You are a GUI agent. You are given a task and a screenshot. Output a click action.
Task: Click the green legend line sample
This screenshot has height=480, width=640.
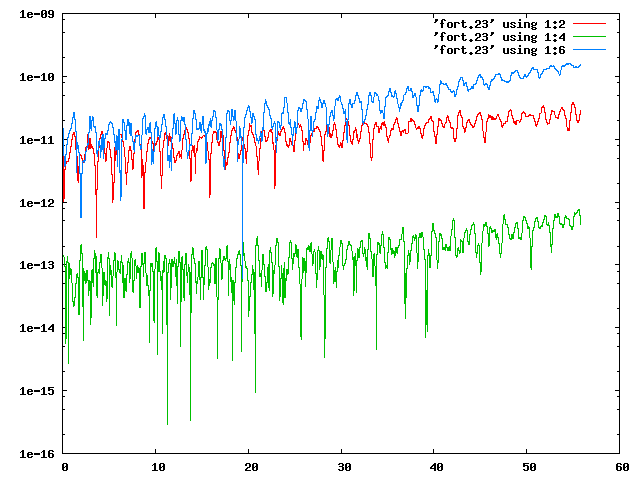(x=589, y=37)
